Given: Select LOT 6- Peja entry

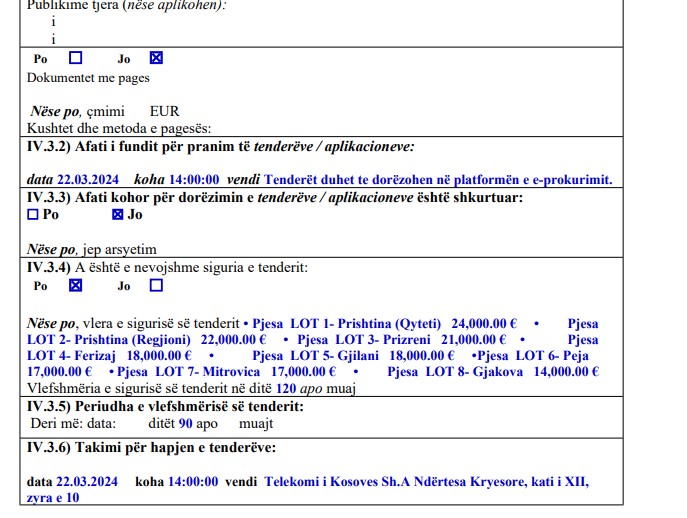Looking at the screenshot, I should coord(552,356).
